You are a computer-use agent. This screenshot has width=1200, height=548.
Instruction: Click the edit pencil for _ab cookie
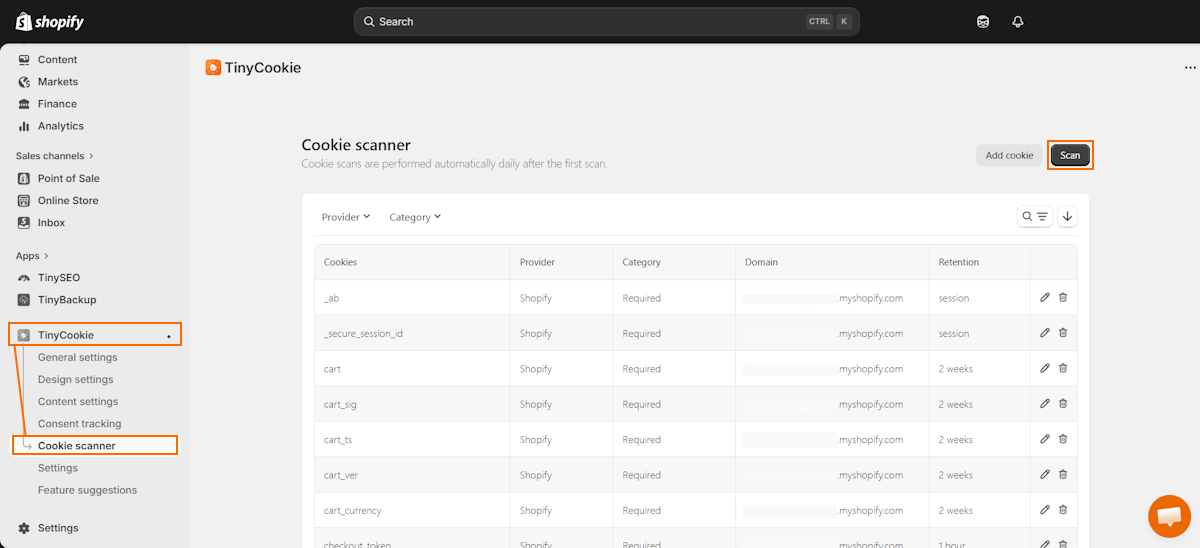tap(1045, 298)
